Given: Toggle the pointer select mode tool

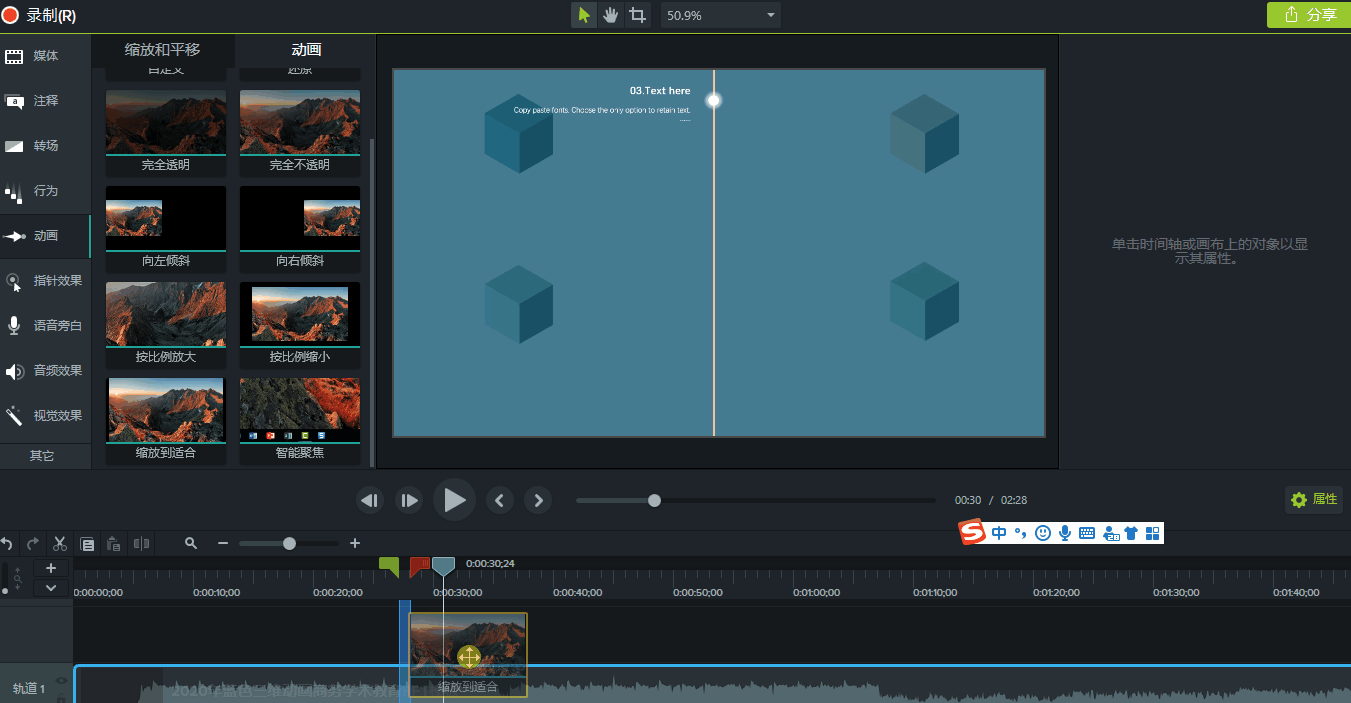Looking at the screenshot, I should tap(584, 15).
